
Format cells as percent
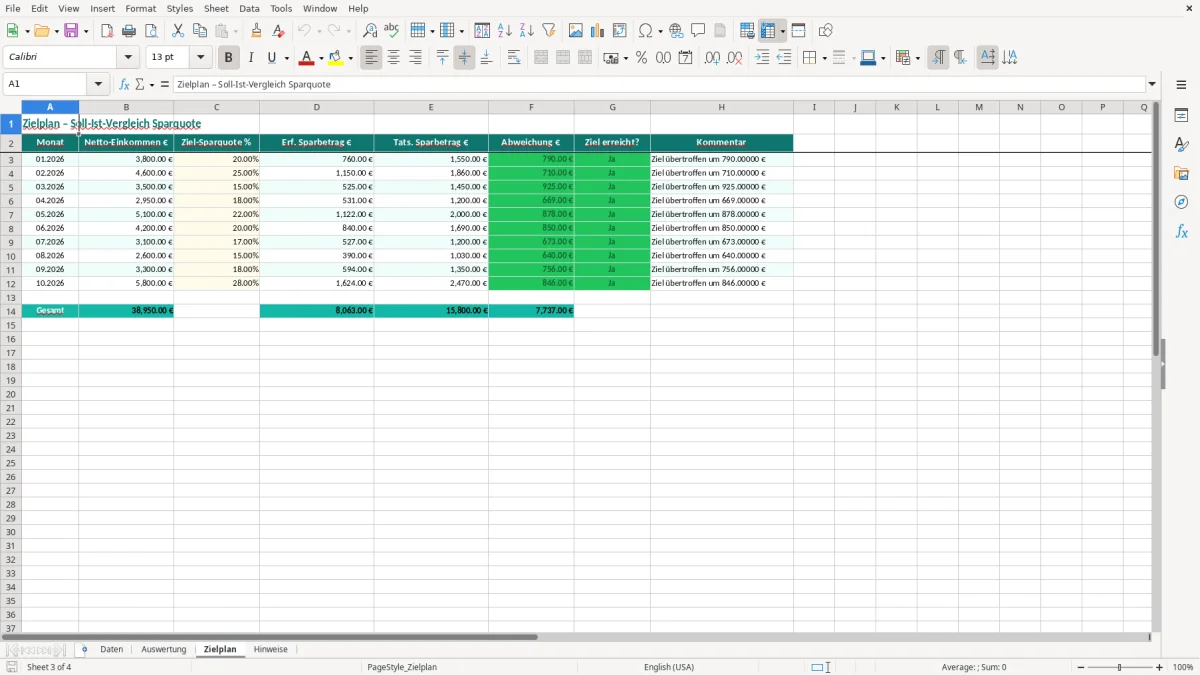[x=641, y=58]
